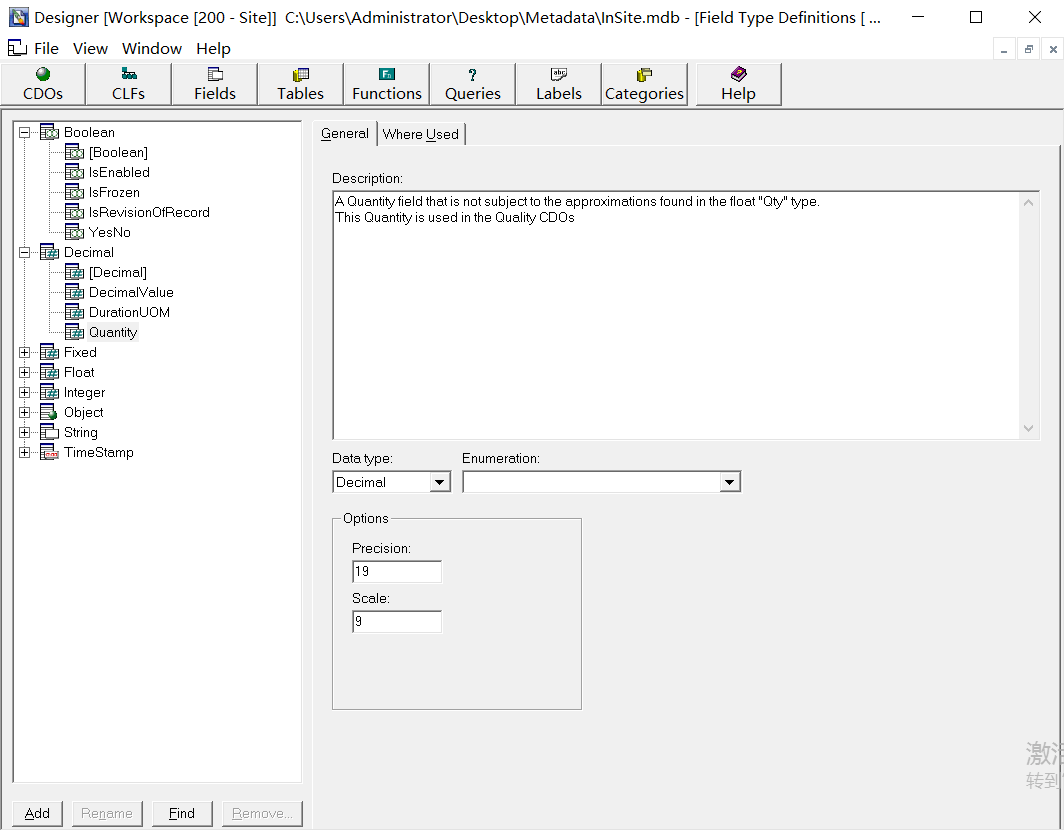
Task: Click the Add button
Action: tap(38, 813)
